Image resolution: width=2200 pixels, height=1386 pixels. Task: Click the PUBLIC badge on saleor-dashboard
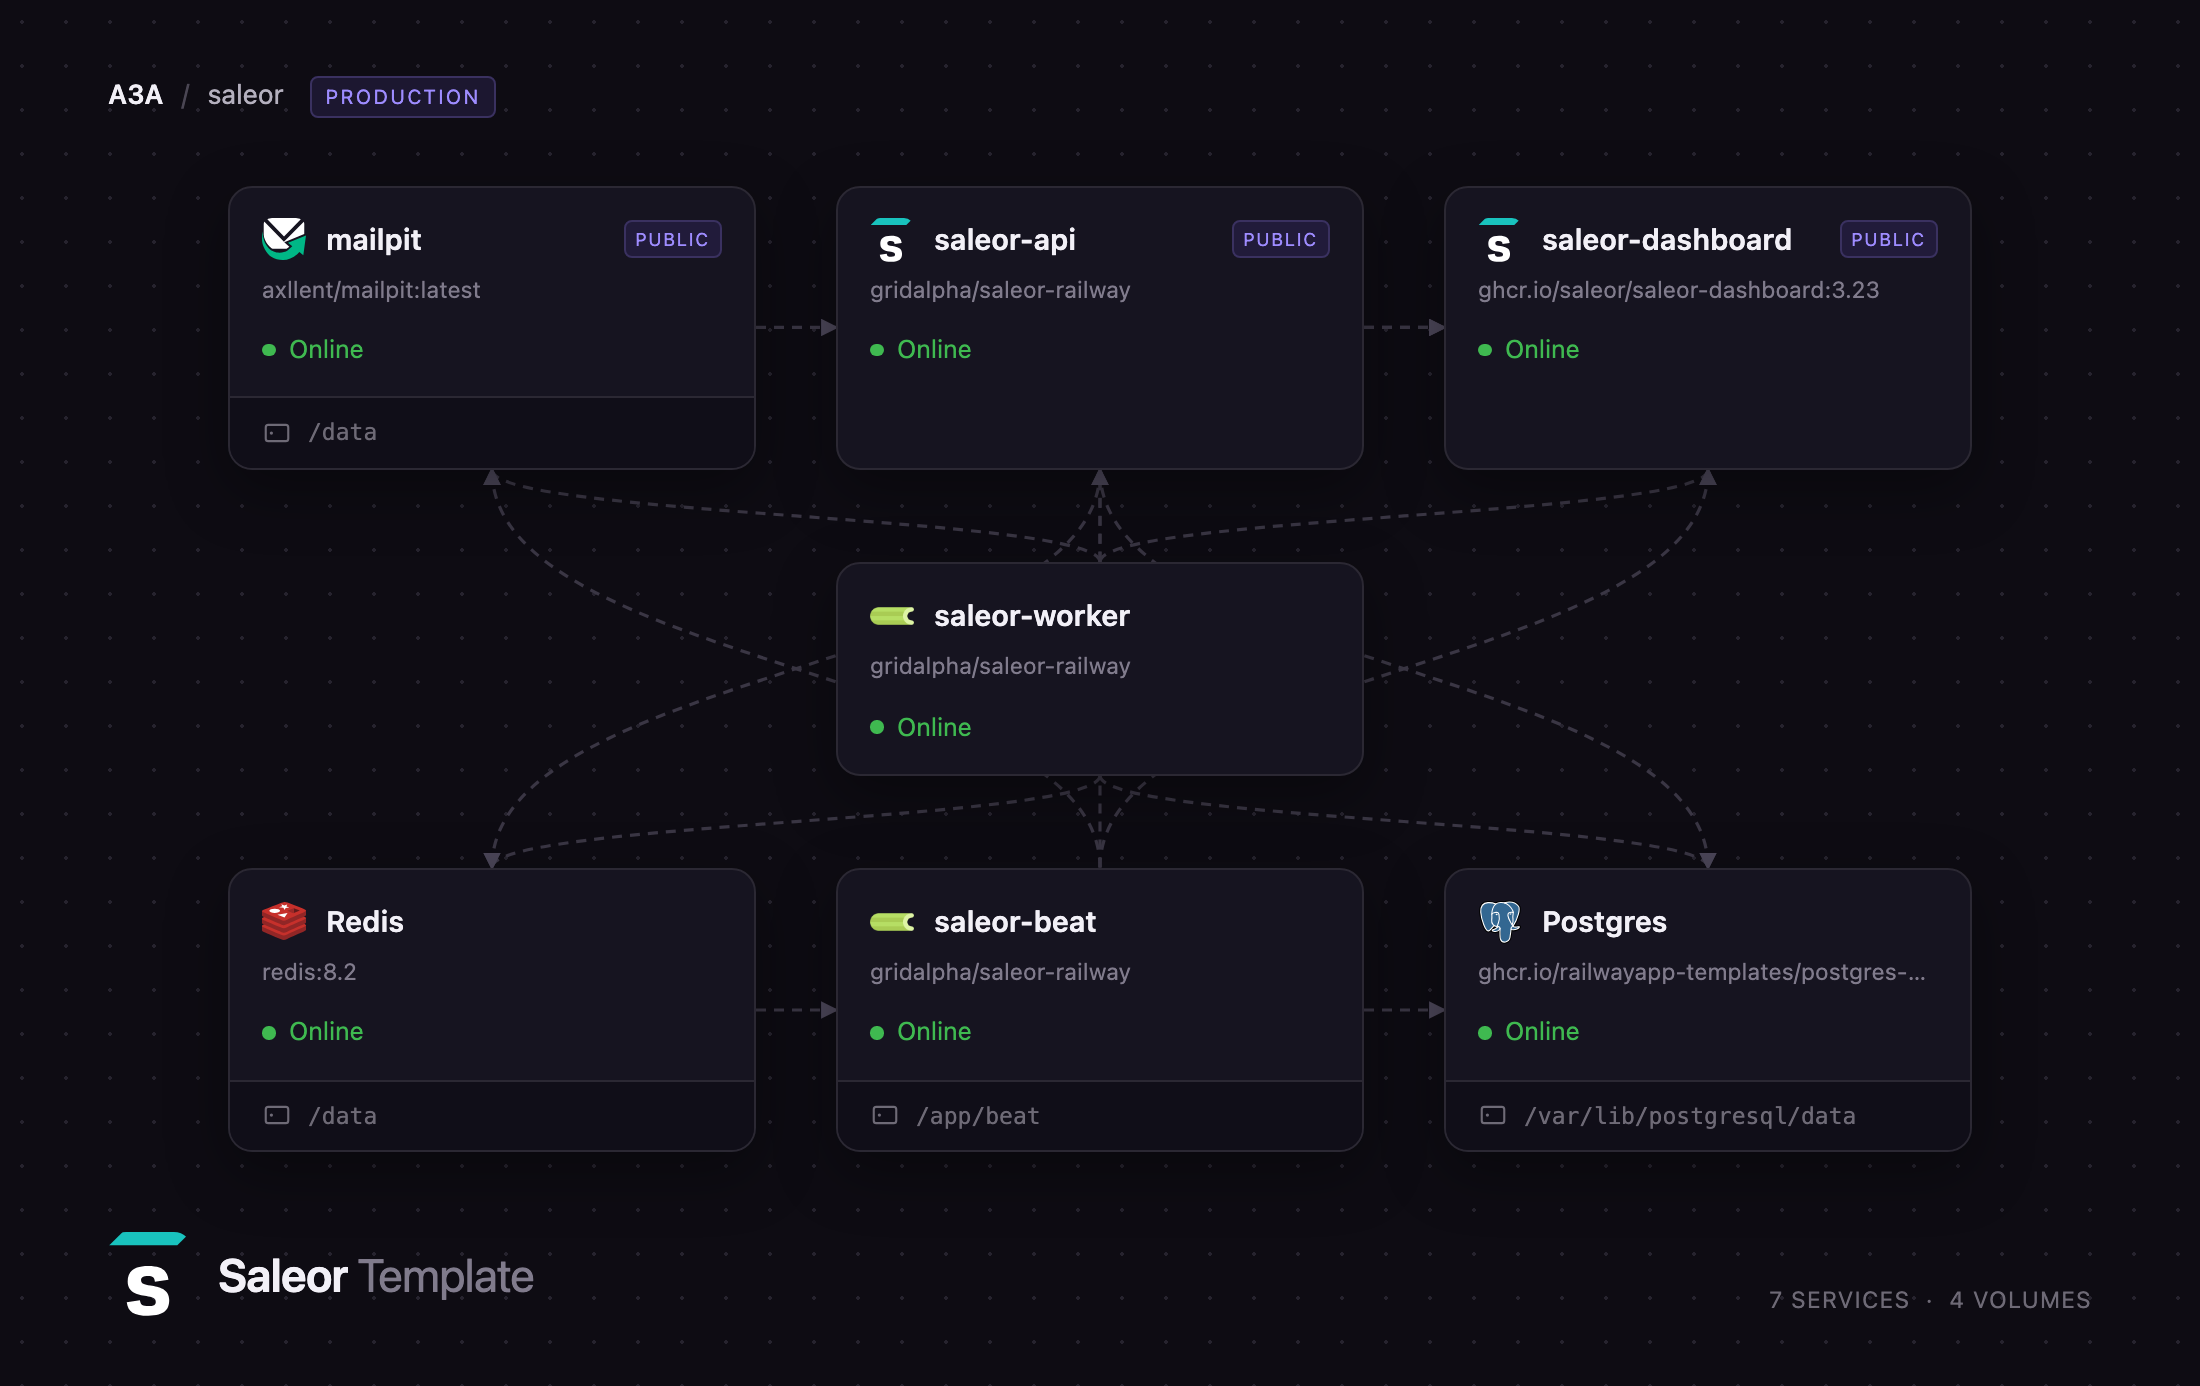(x=1889, y=239)
